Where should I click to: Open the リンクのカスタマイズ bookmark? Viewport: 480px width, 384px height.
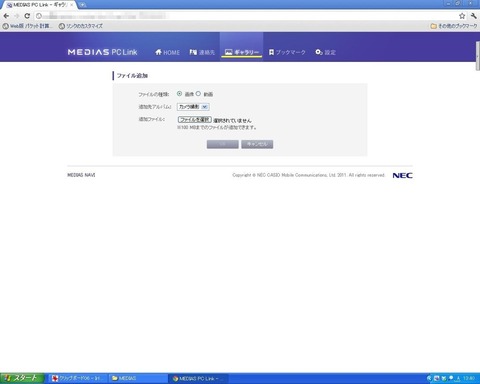click(x=81, y=26)
